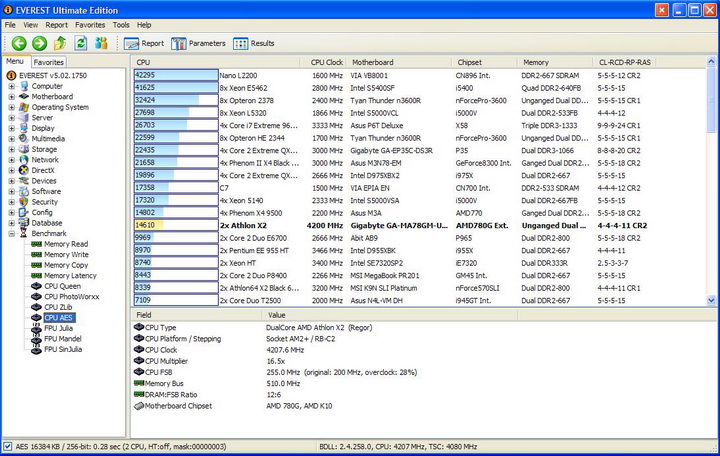Sort by the CPU Clock column header

324,62
